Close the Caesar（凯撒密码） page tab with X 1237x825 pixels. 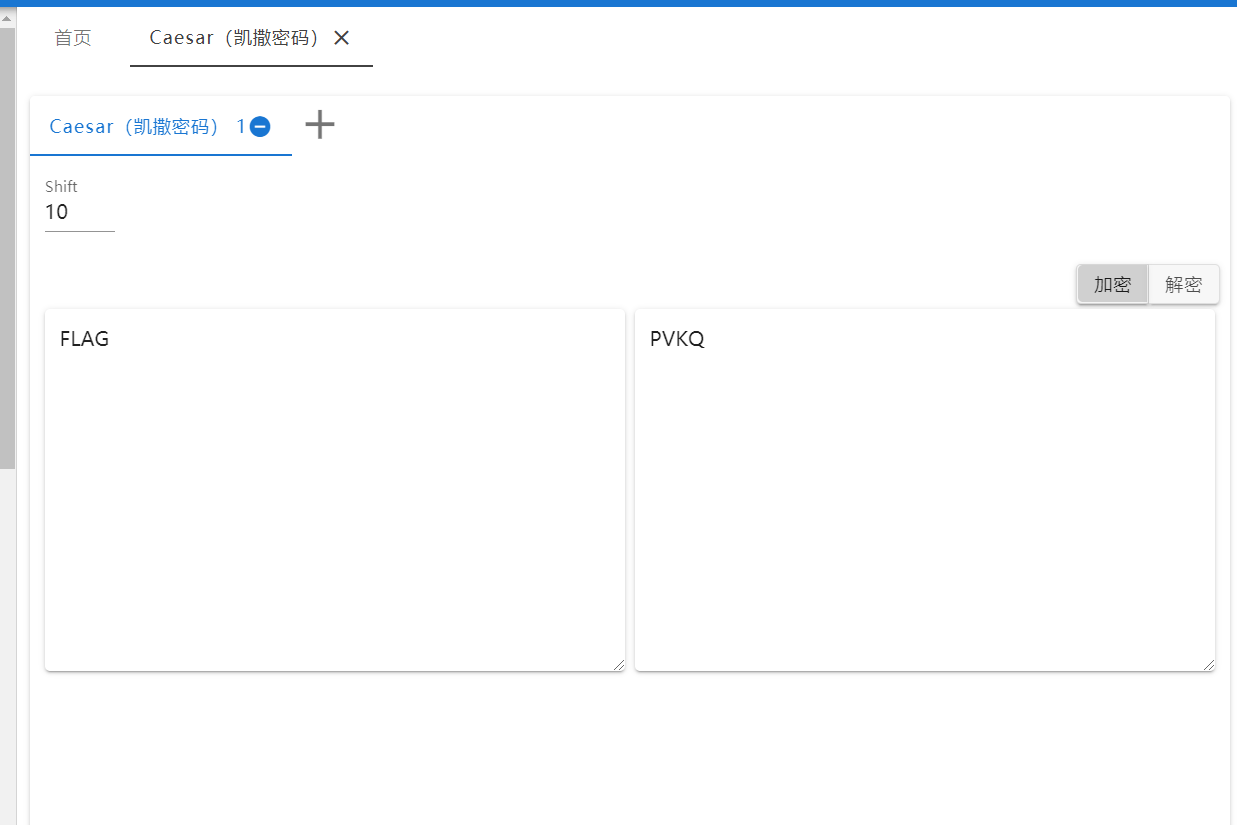342,38
